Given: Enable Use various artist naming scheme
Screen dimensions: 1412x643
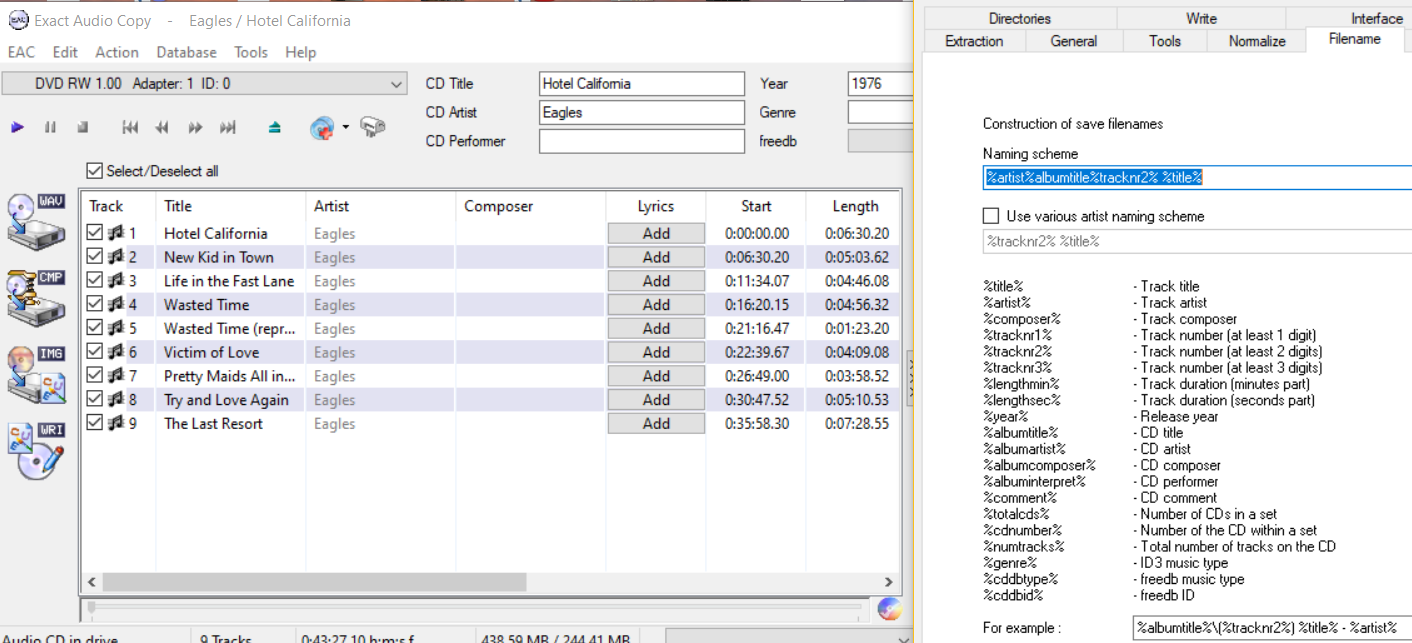Looking at the screenshot, I should pyautogui.click(x=991, y=216).
